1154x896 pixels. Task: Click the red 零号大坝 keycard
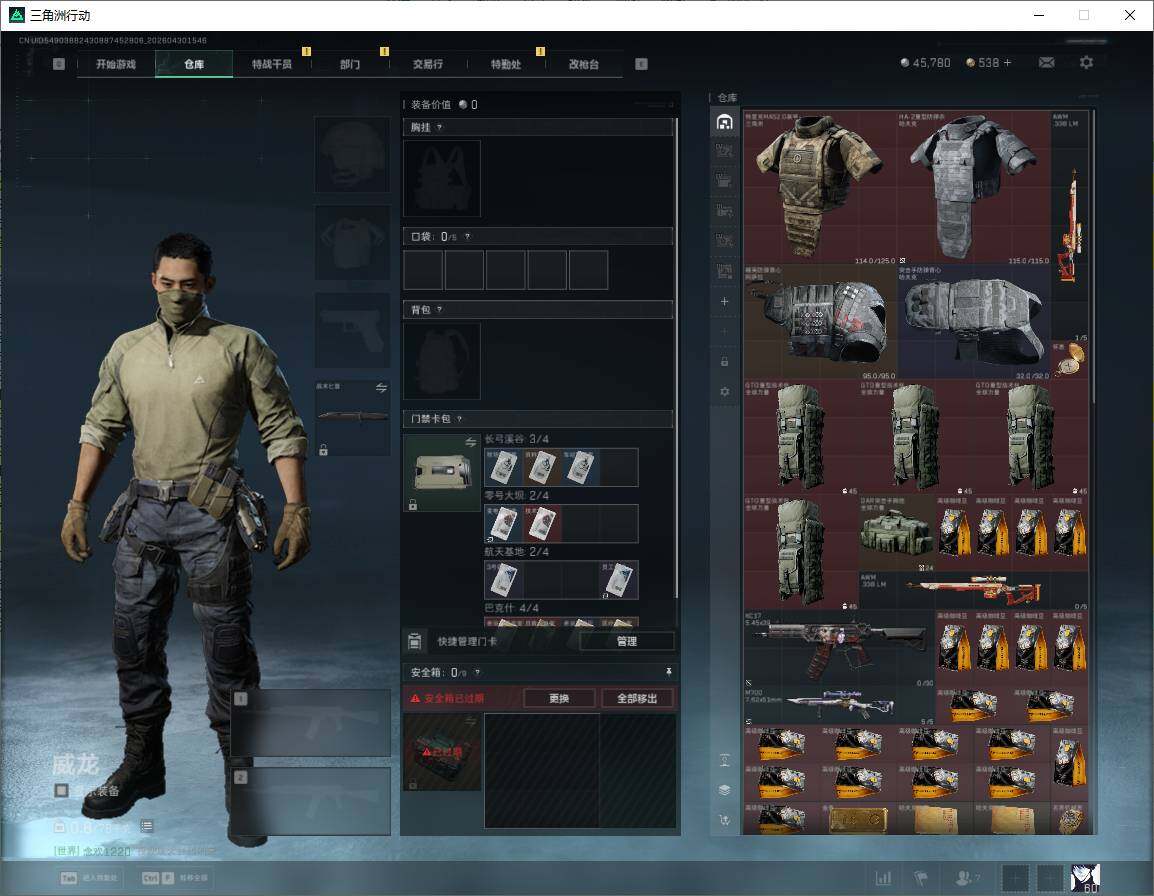(x=542, y=523)
